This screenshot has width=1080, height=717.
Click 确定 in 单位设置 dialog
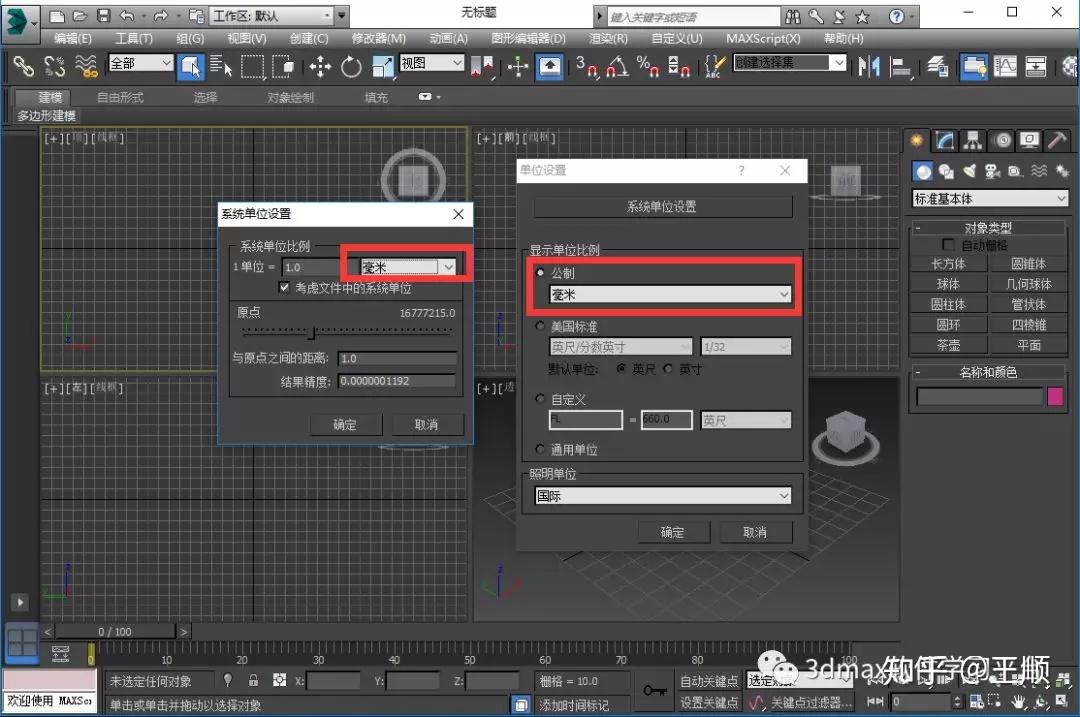point(672,532)
